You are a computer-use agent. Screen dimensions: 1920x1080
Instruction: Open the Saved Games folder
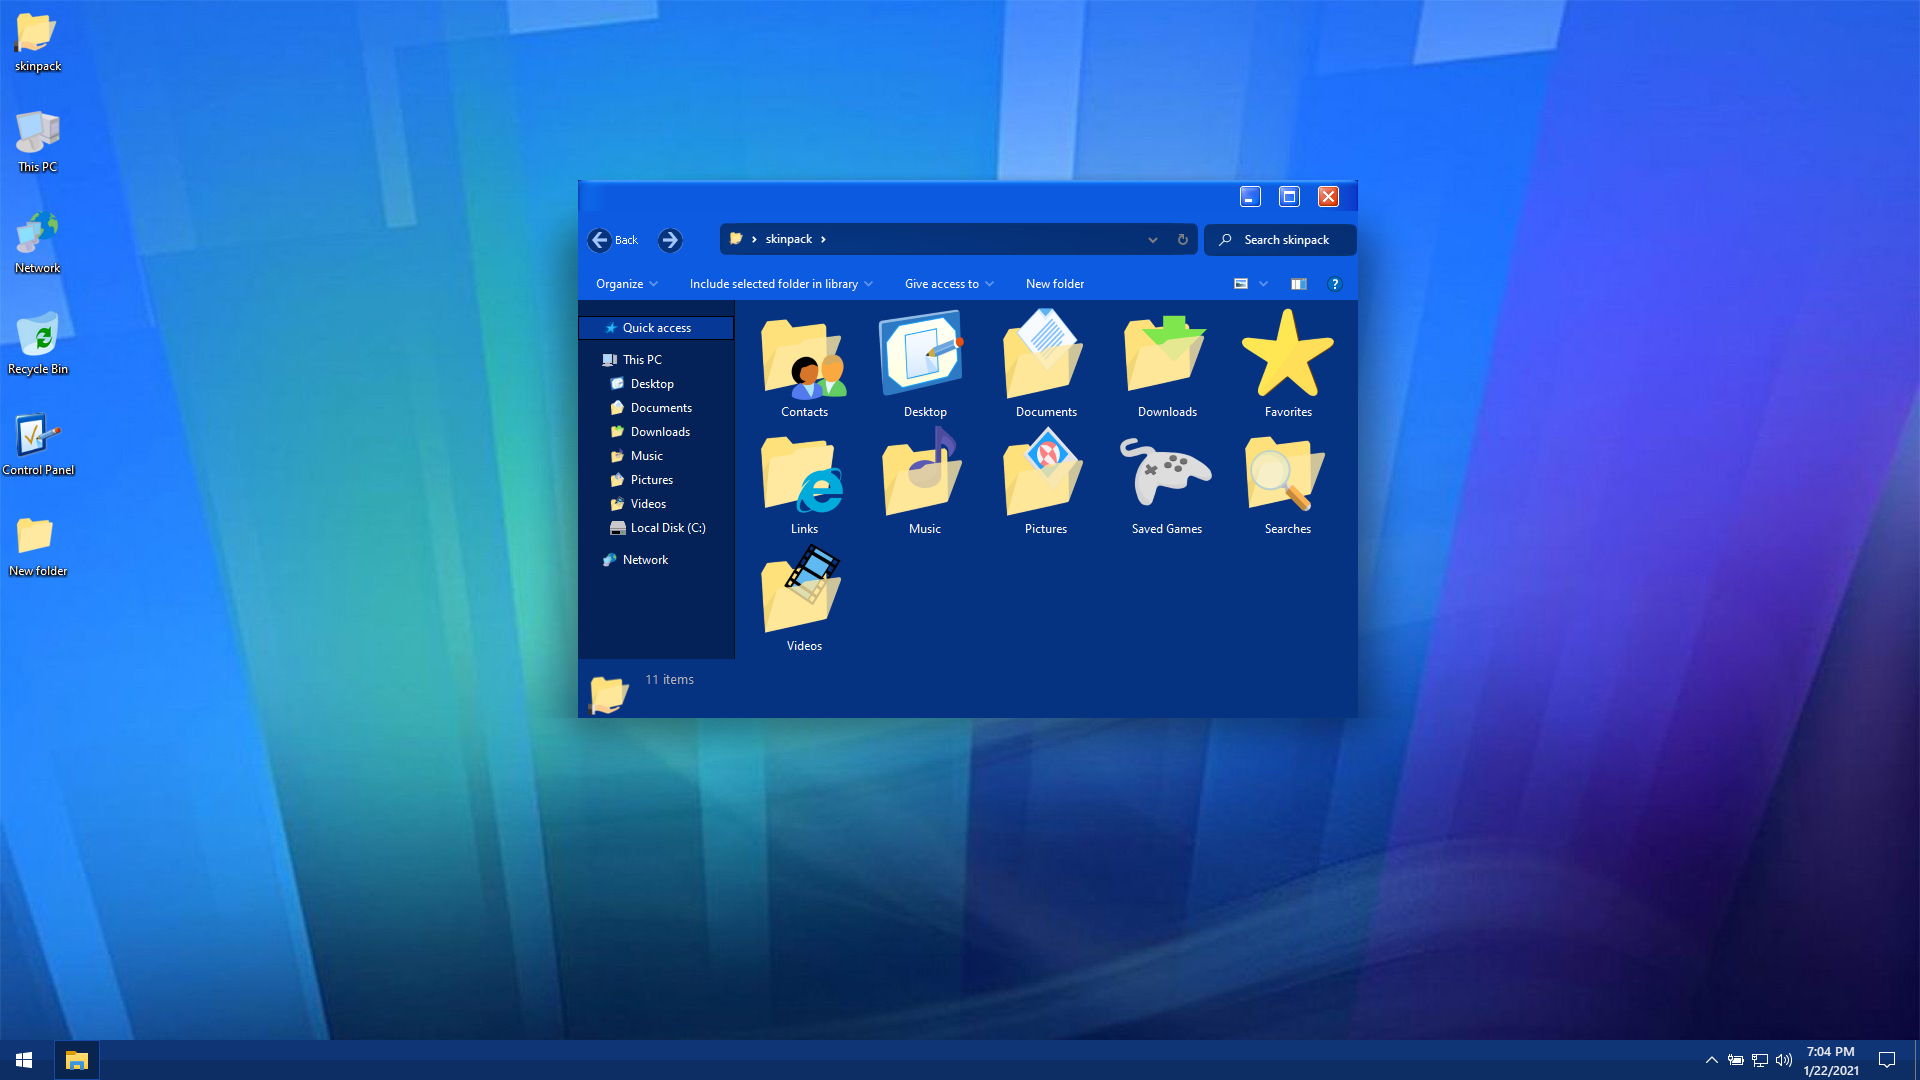click(1166, 475)
